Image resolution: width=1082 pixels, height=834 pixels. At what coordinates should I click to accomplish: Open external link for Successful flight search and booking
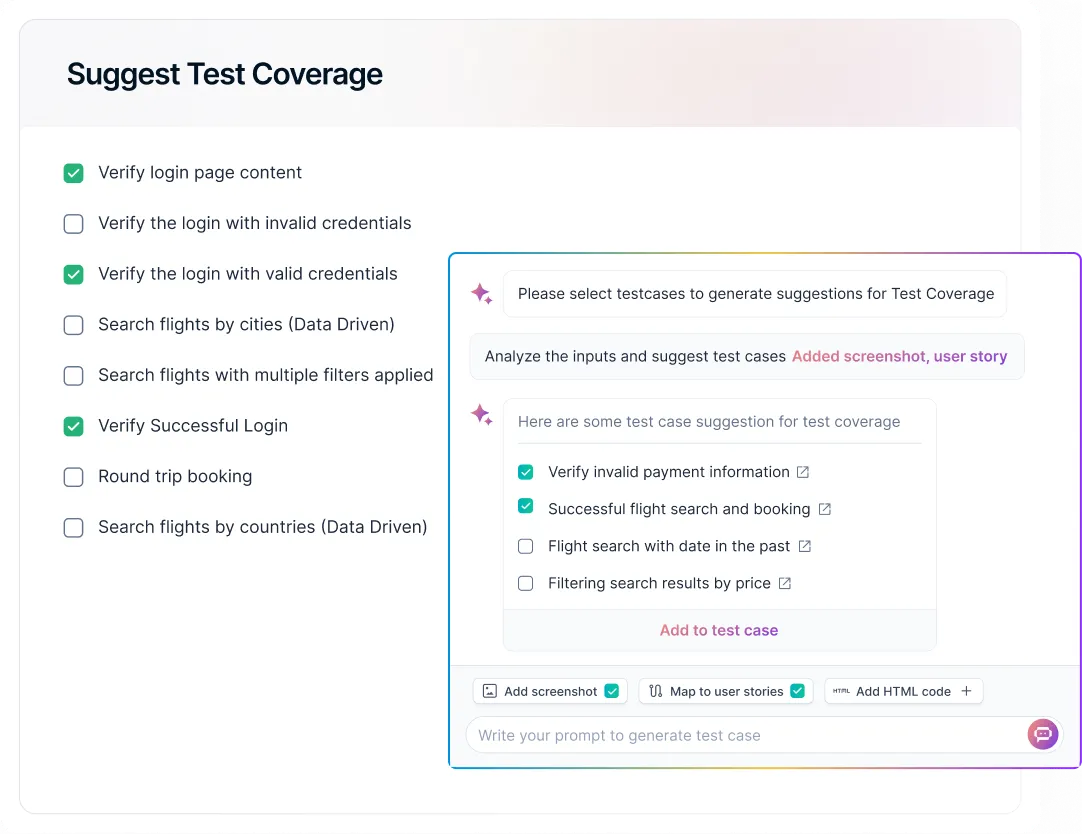pyautogui.click(x=825, y=509)
